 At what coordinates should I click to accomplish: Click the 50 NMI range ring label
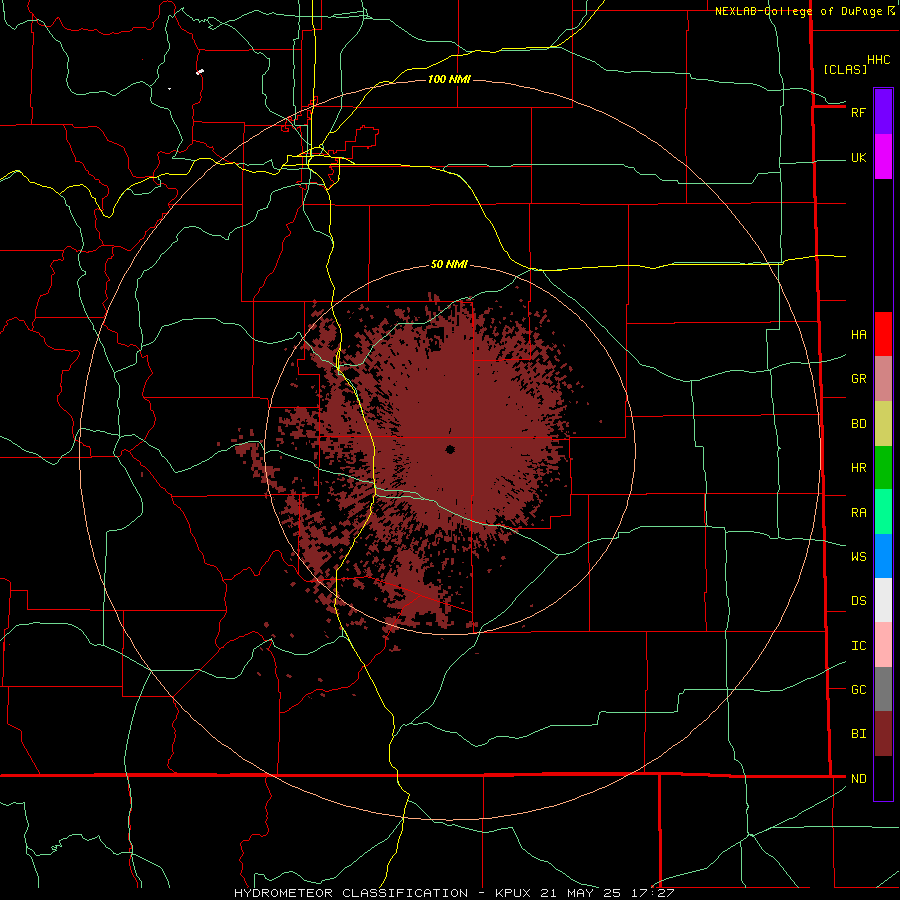tap(449, 264)
